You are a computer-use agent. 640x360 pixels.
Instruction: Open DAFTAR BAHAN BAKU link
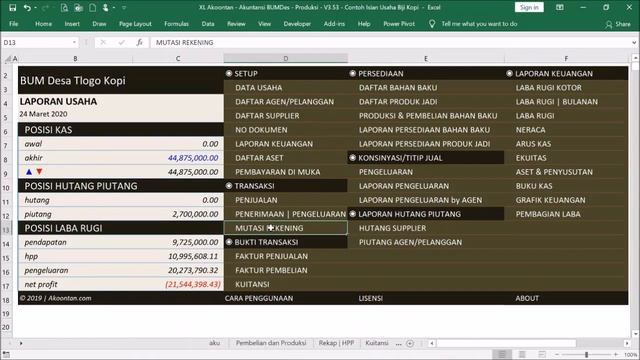click(398, 88)
